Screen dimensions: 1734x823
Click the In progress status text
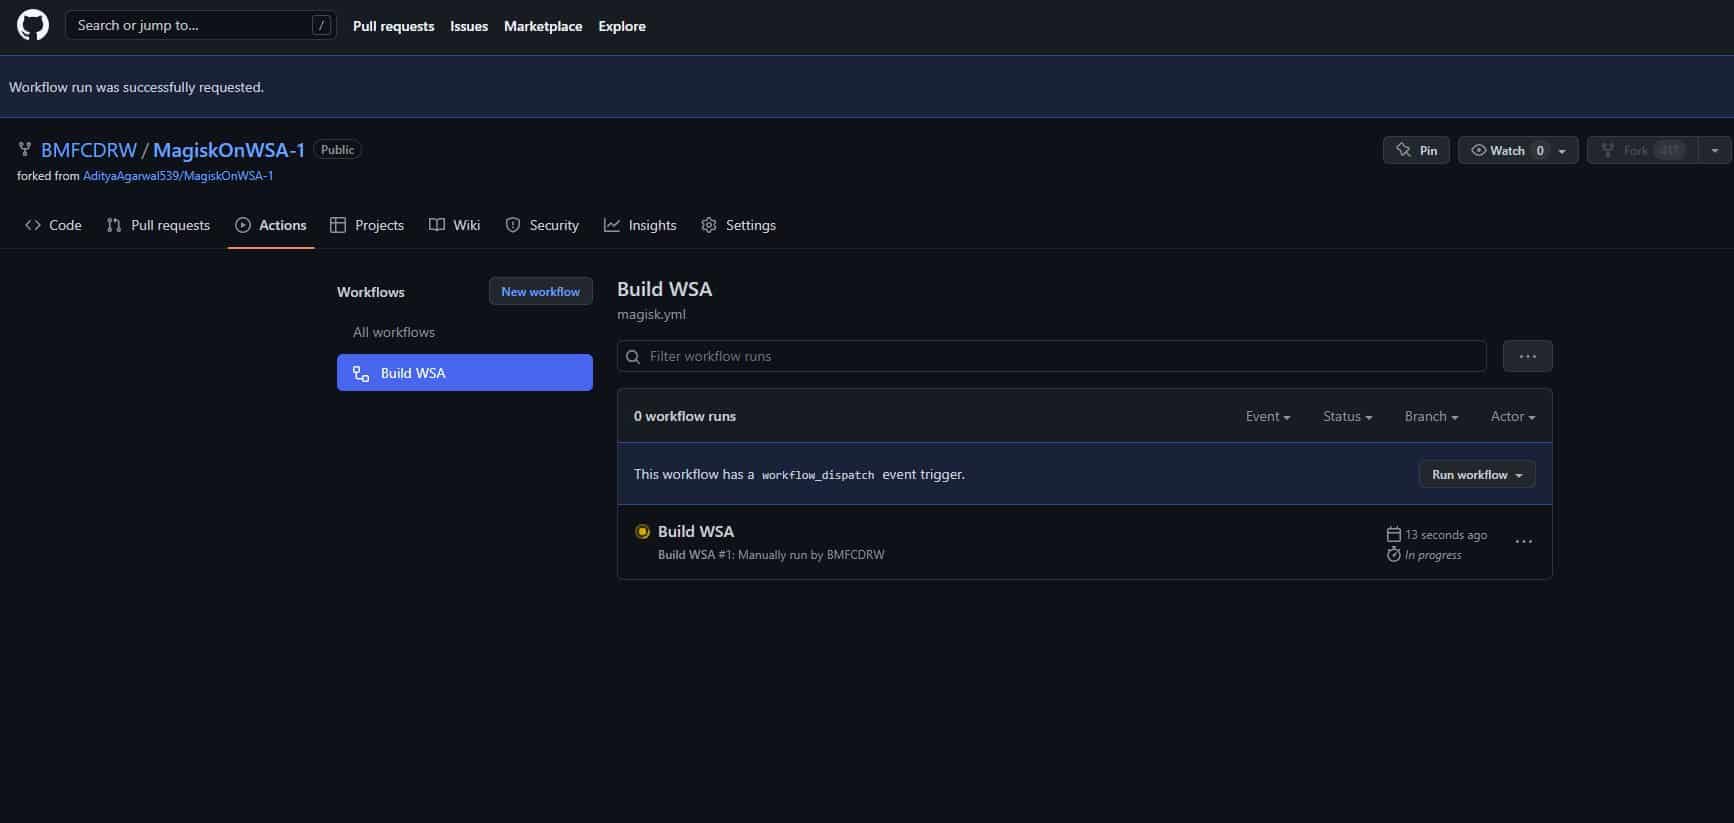1433,555
